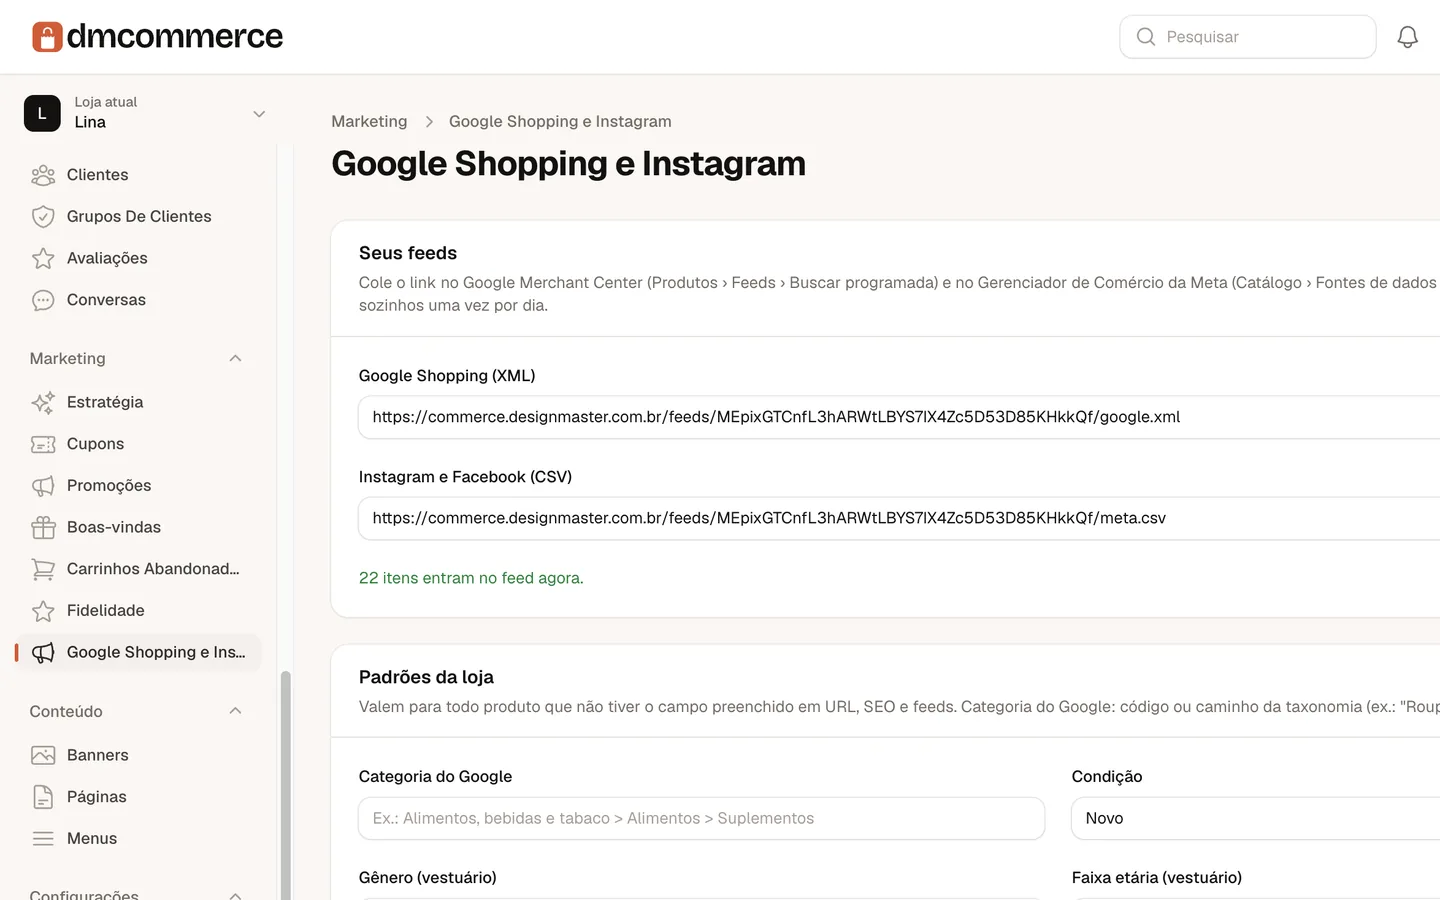
Task: Click the Páginas document icon
Action: [x=43, y=797]
